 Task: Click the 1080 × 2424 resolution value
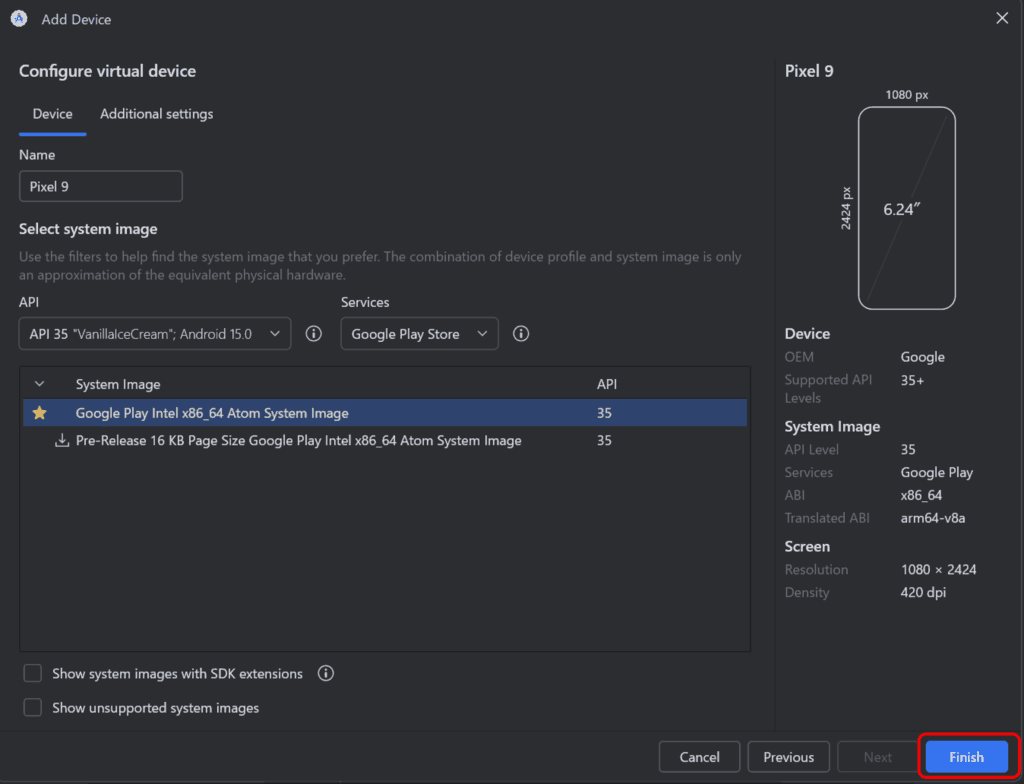pyautogui.click(x=938, y=570)
